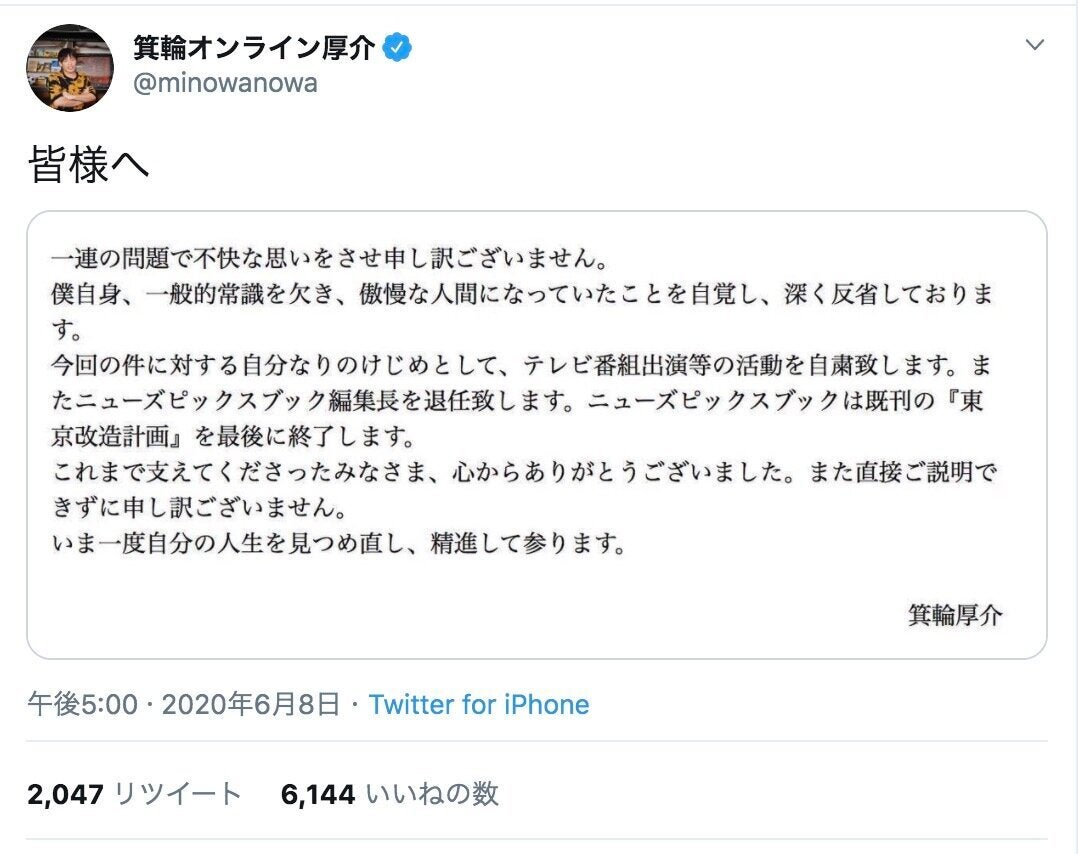Click the profile avatar photo
Viewport: 1078px width, 854px height.
(69, 67)
